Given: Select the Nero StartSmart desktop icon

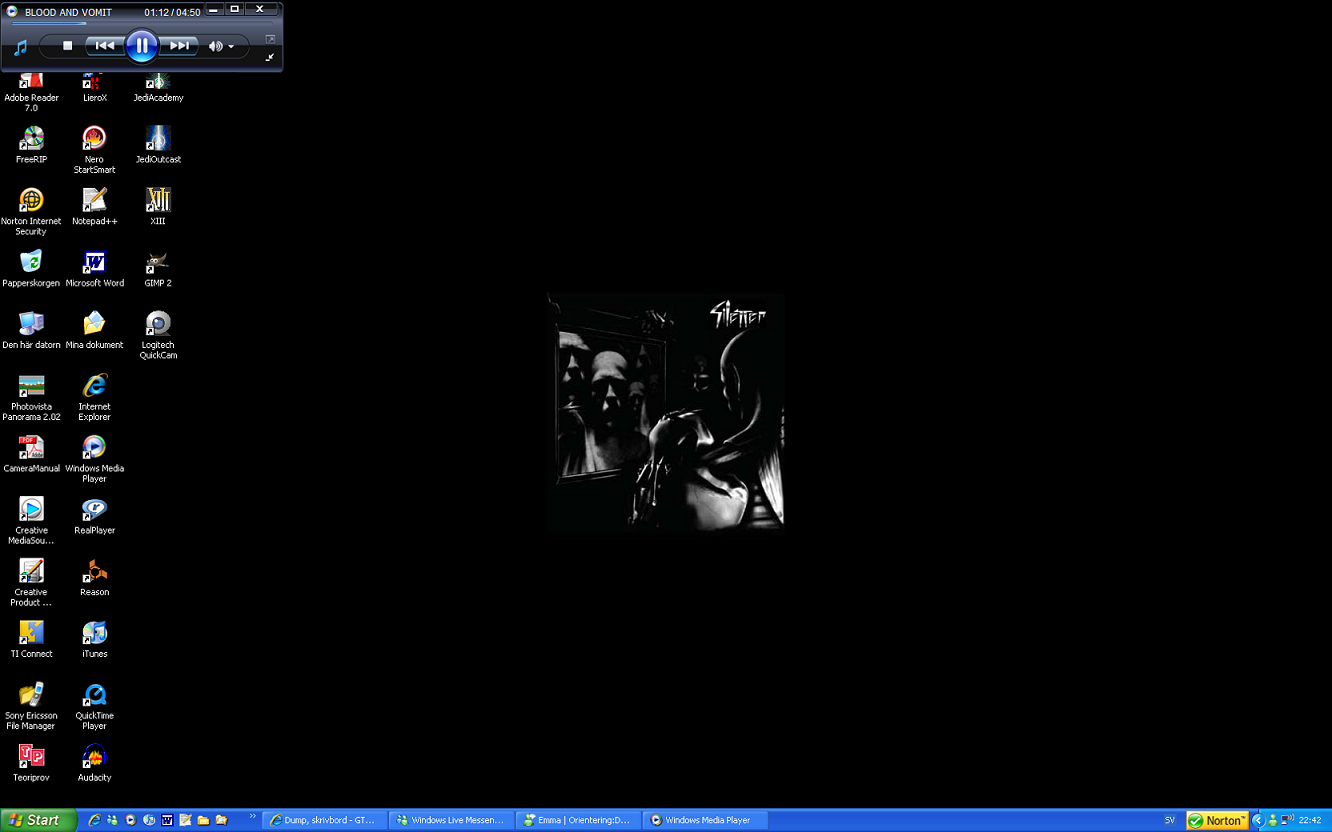Looking at the screenshot, I should 94,150.
